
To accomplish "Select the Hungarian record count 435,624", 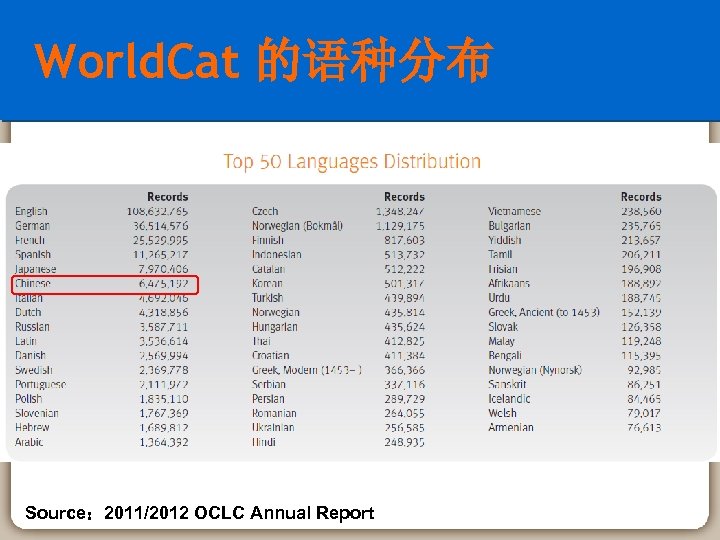I will tap(405, 327).
